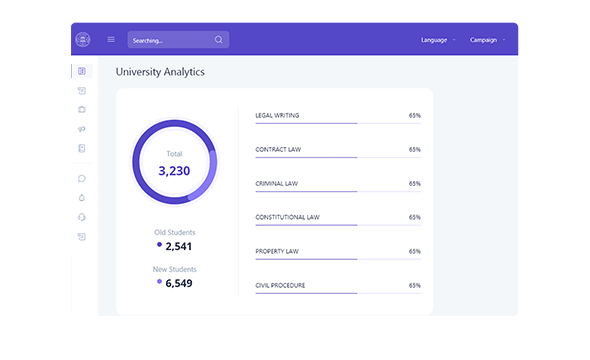590x360 pixels.
Task: Click the Criminal Law progress bar
Action: point(338,191)
